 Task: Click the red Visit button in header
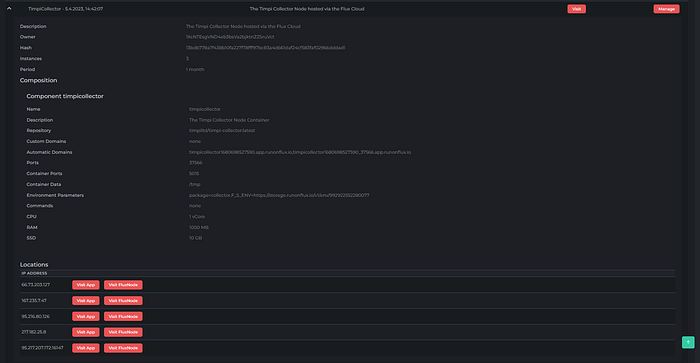(576, 9)
